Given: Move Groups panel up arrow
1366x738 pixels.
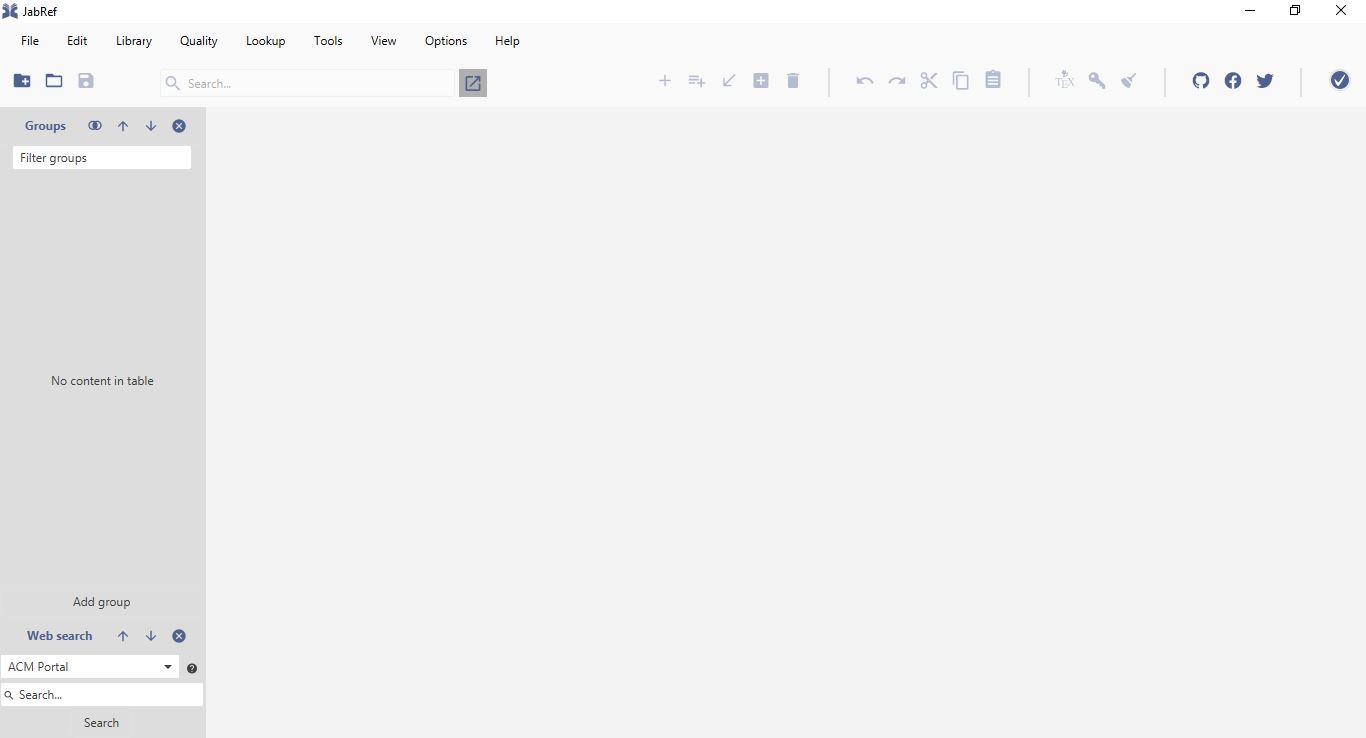Looking at the screenshot, I should [x=123, y=126].
